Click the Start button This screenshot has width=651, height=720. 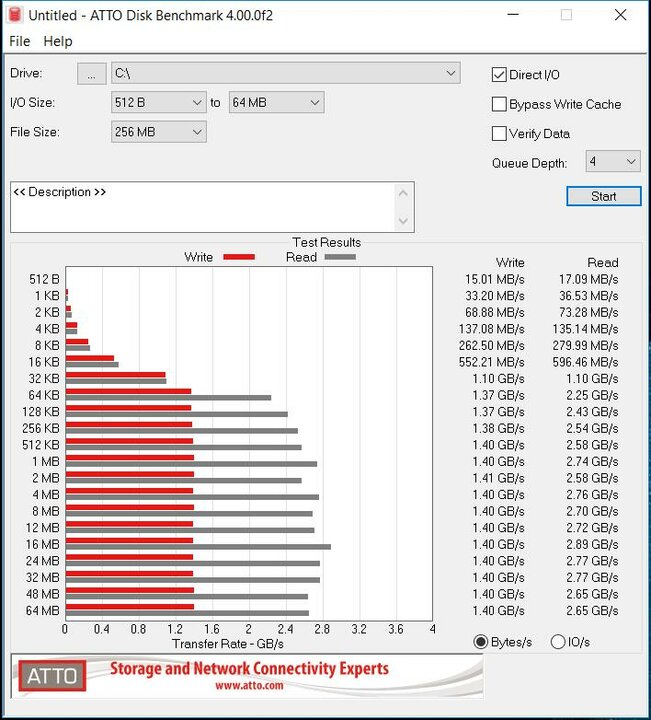pyautogui.click(x=604, y=196)
